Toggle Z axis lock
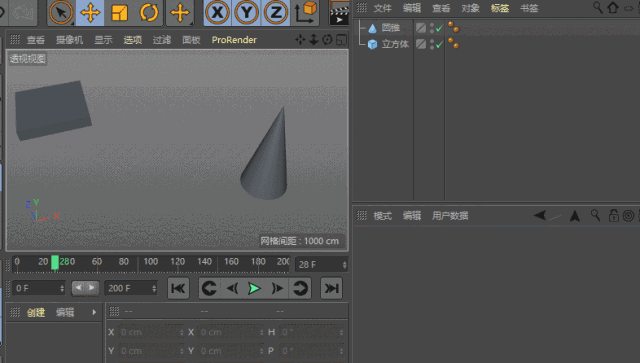640x363 pixels. (276, 12)
